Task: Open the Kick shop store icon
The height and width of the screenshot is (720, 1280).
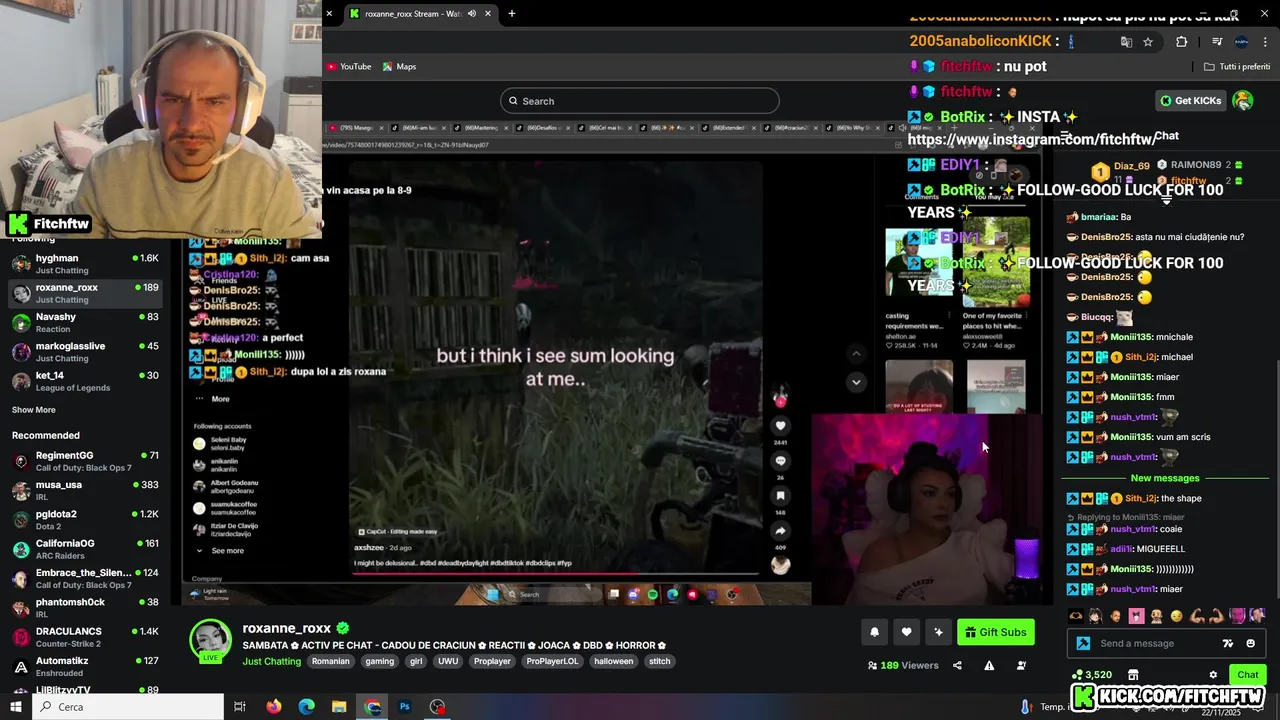Action: (1133, 675)
